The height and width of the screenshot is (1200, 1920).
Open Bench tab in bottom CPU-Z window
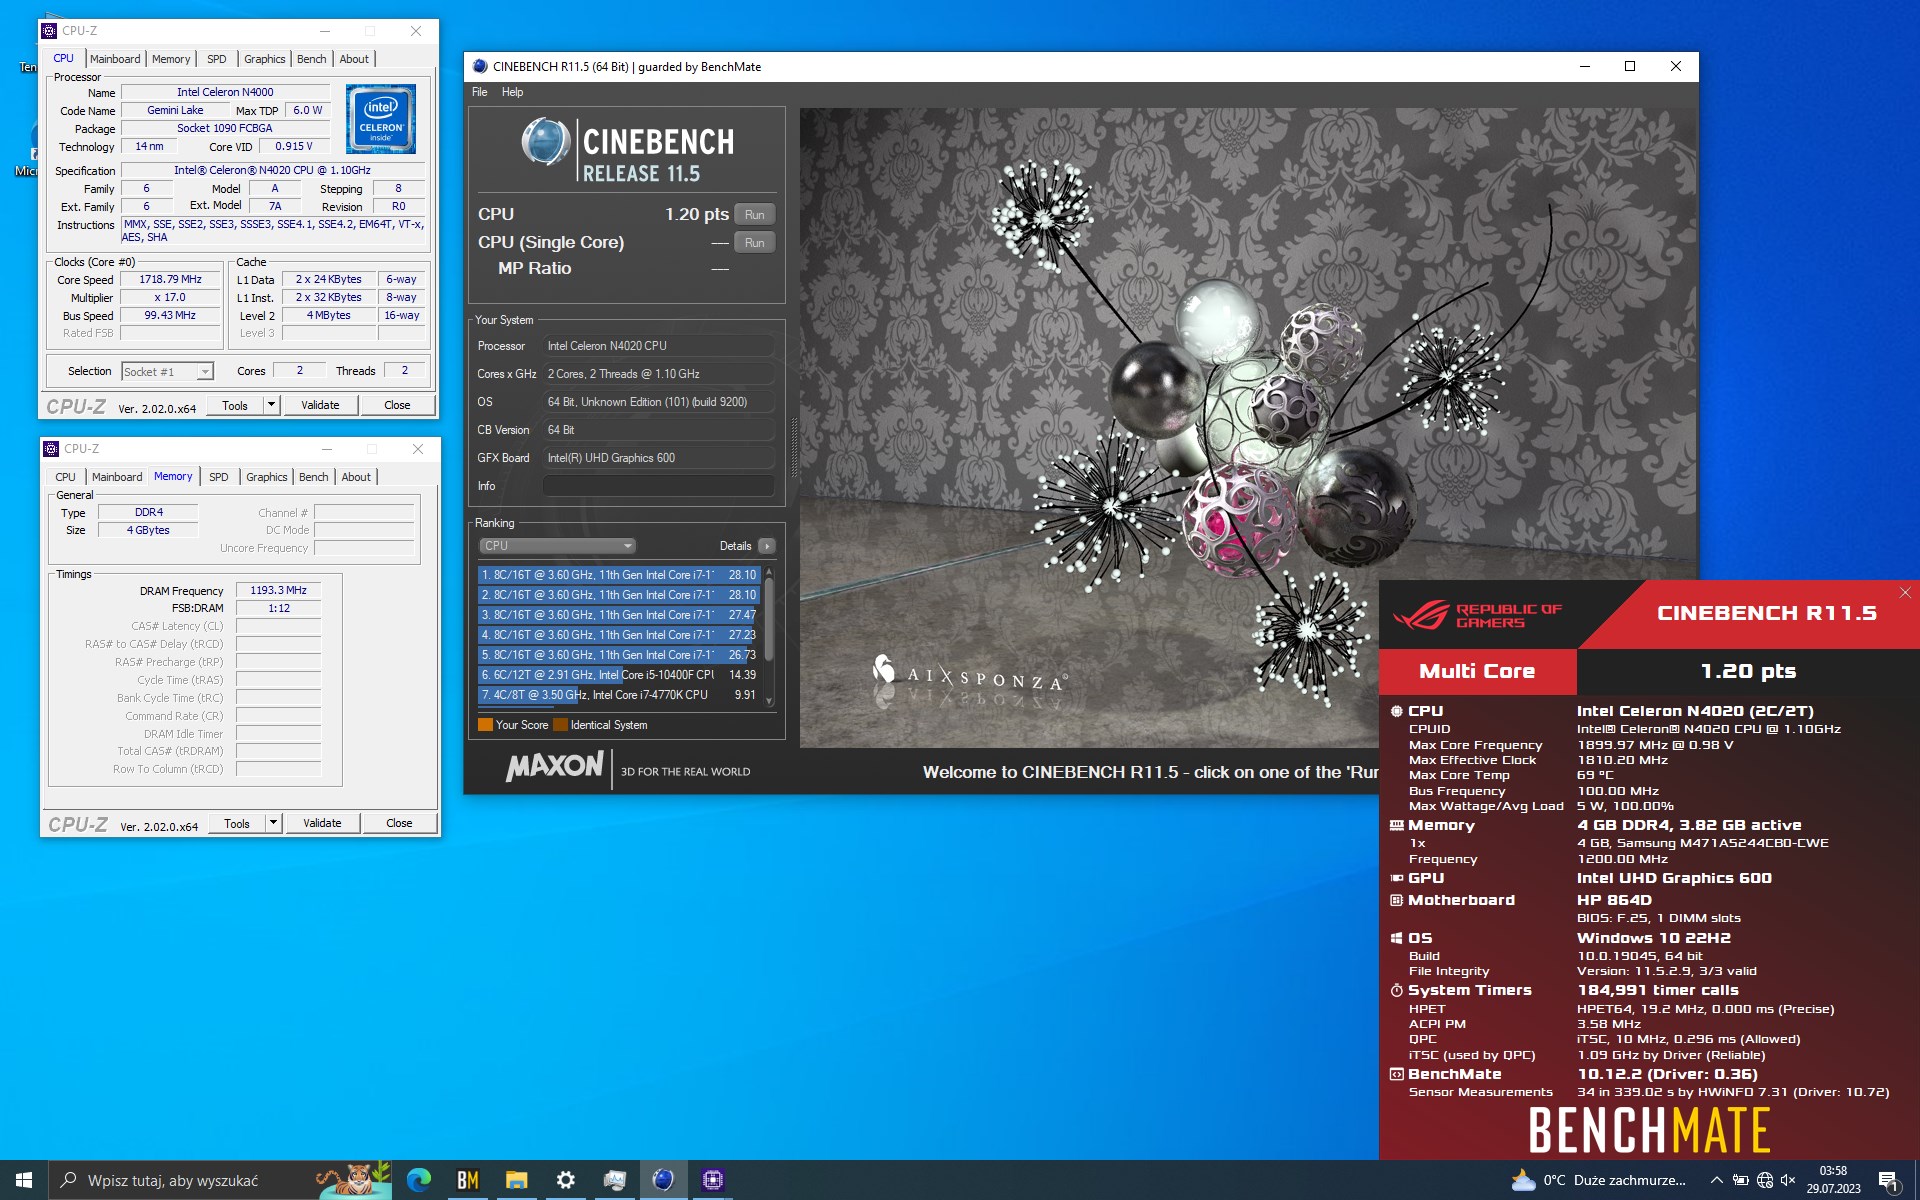313,477
